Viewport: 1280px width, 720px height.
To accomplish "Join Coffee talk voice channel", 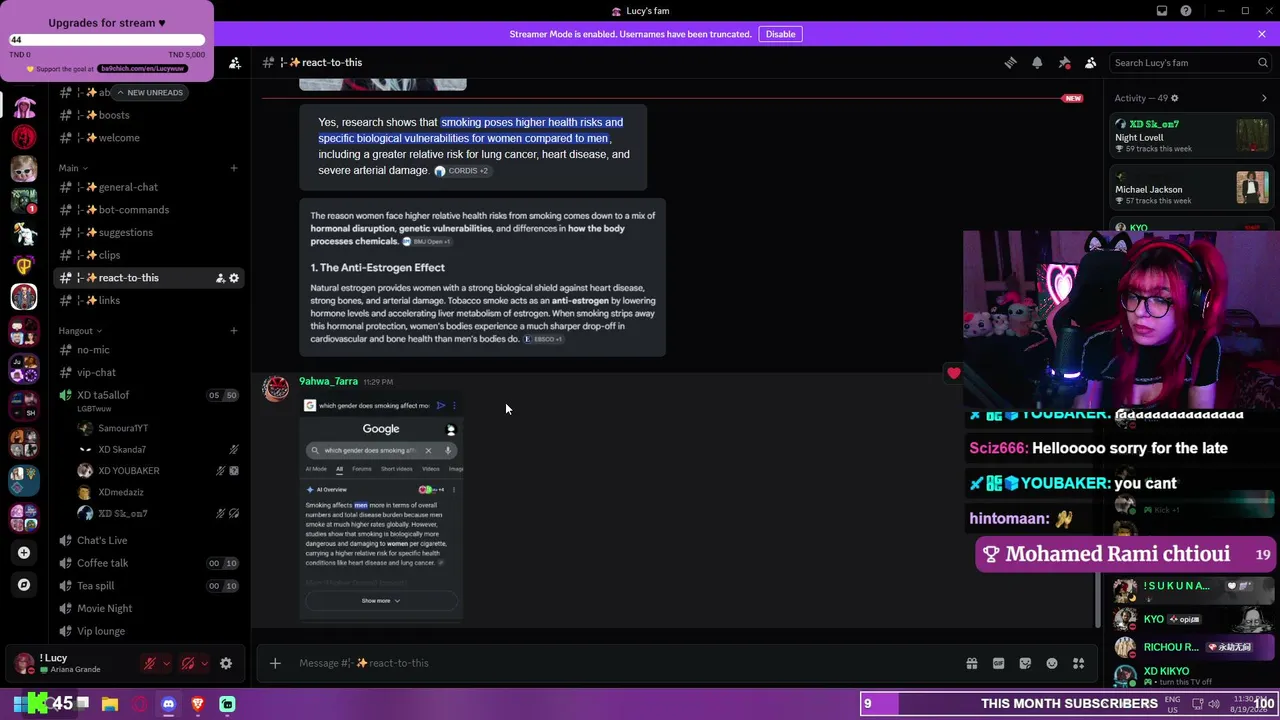I will coord(148,563).
